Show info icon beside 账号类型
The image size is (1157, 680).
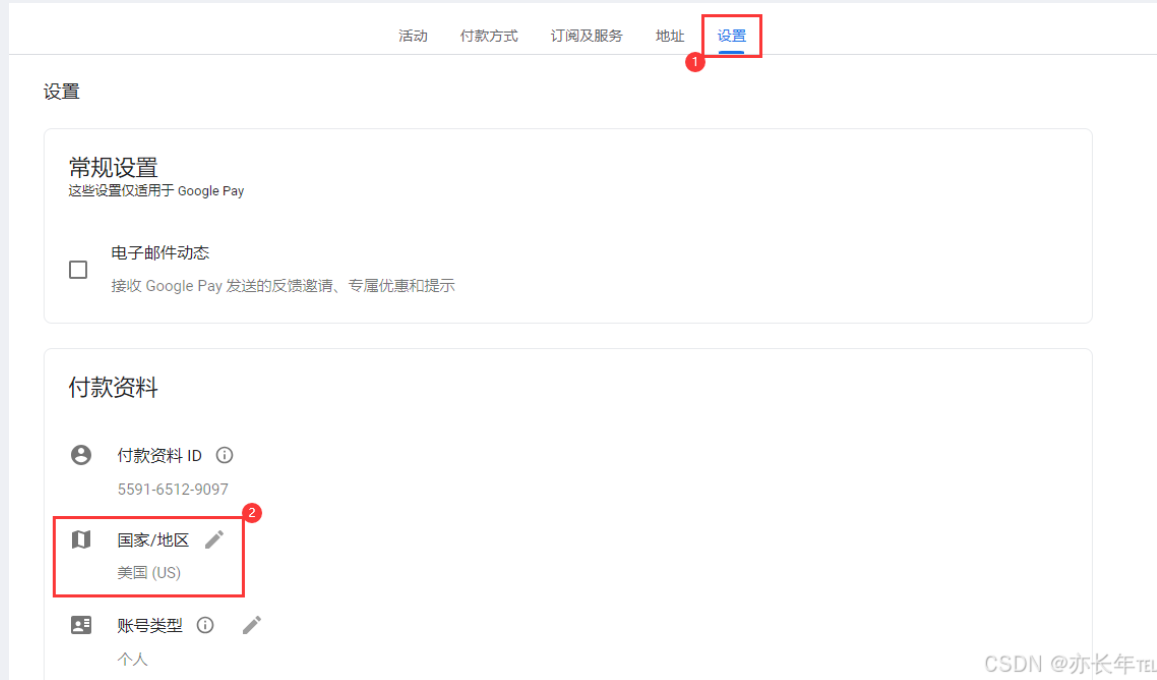pos(205,625)
